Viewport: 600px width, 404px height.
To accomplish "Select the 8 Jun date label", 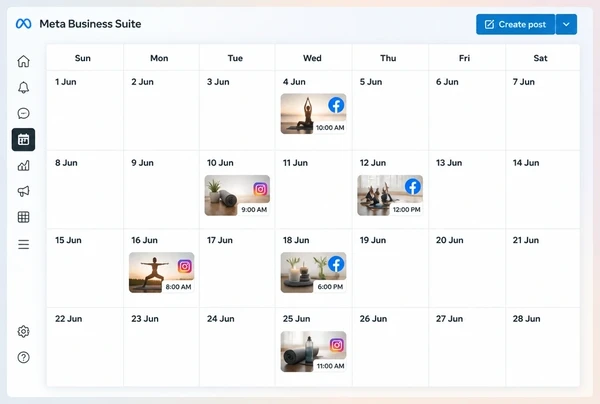I will pyautogui.click(x=66, y=163).
